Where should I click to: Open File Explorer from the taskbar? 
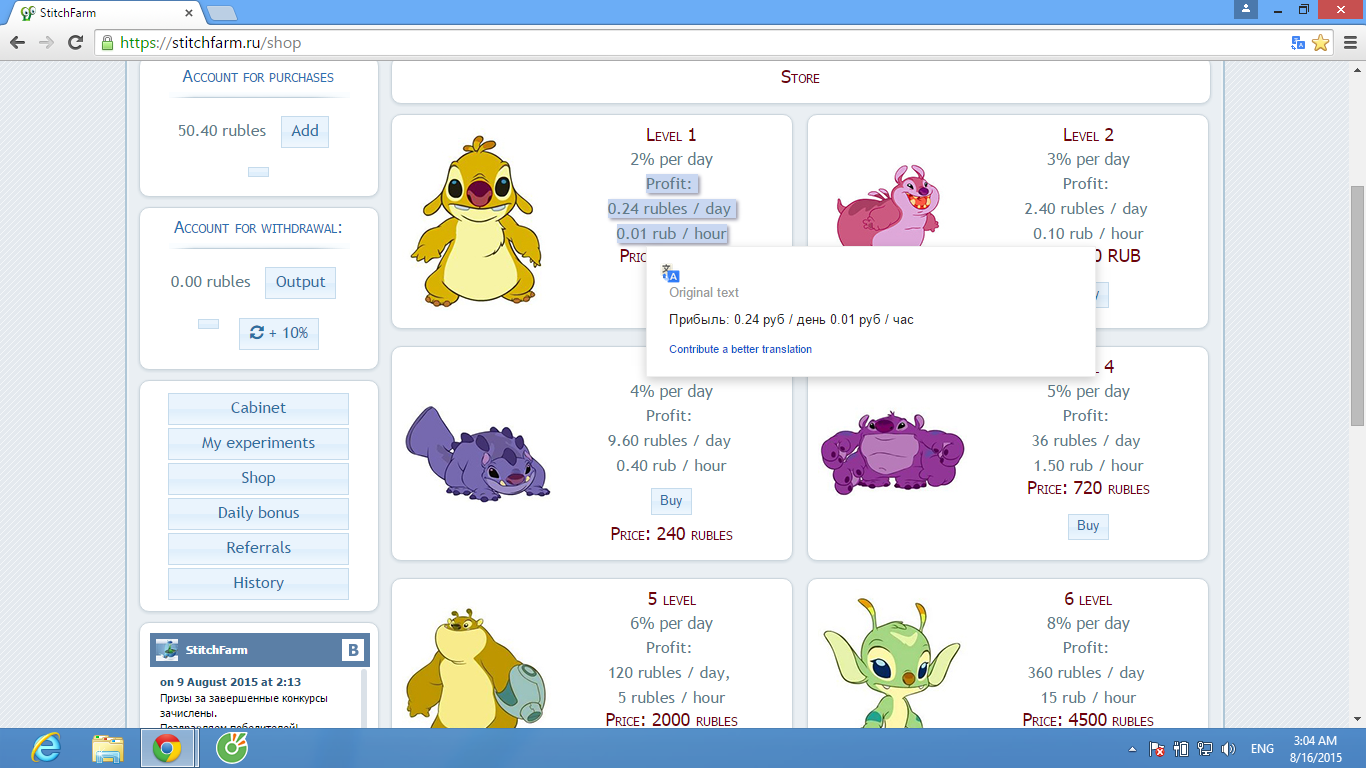pos(107,748)
